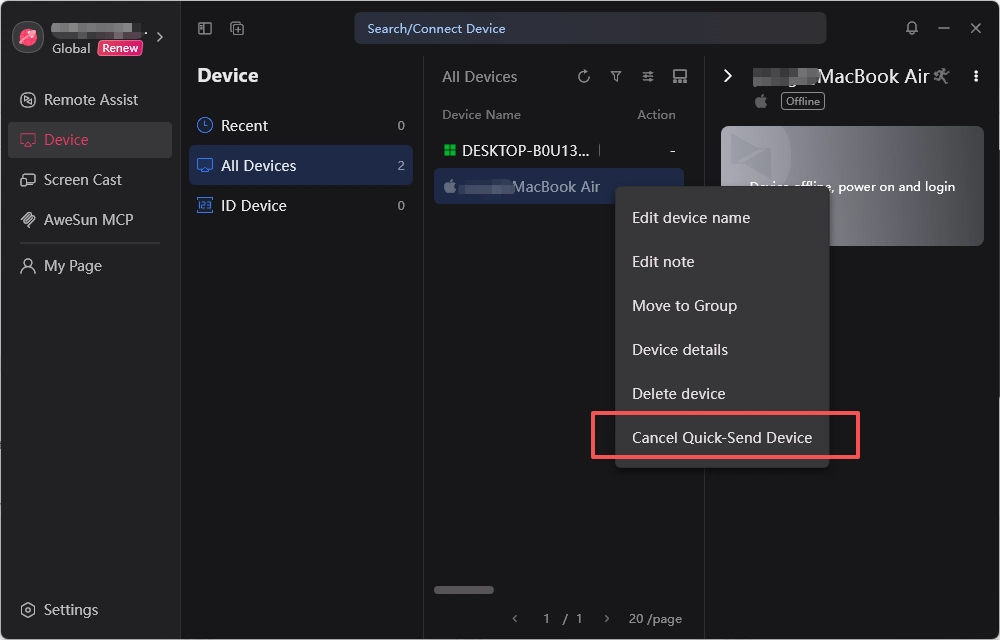The width and height of the screenshot is (1000, 640).
Task: Click the account avatar icon
Action: [27, 37]
